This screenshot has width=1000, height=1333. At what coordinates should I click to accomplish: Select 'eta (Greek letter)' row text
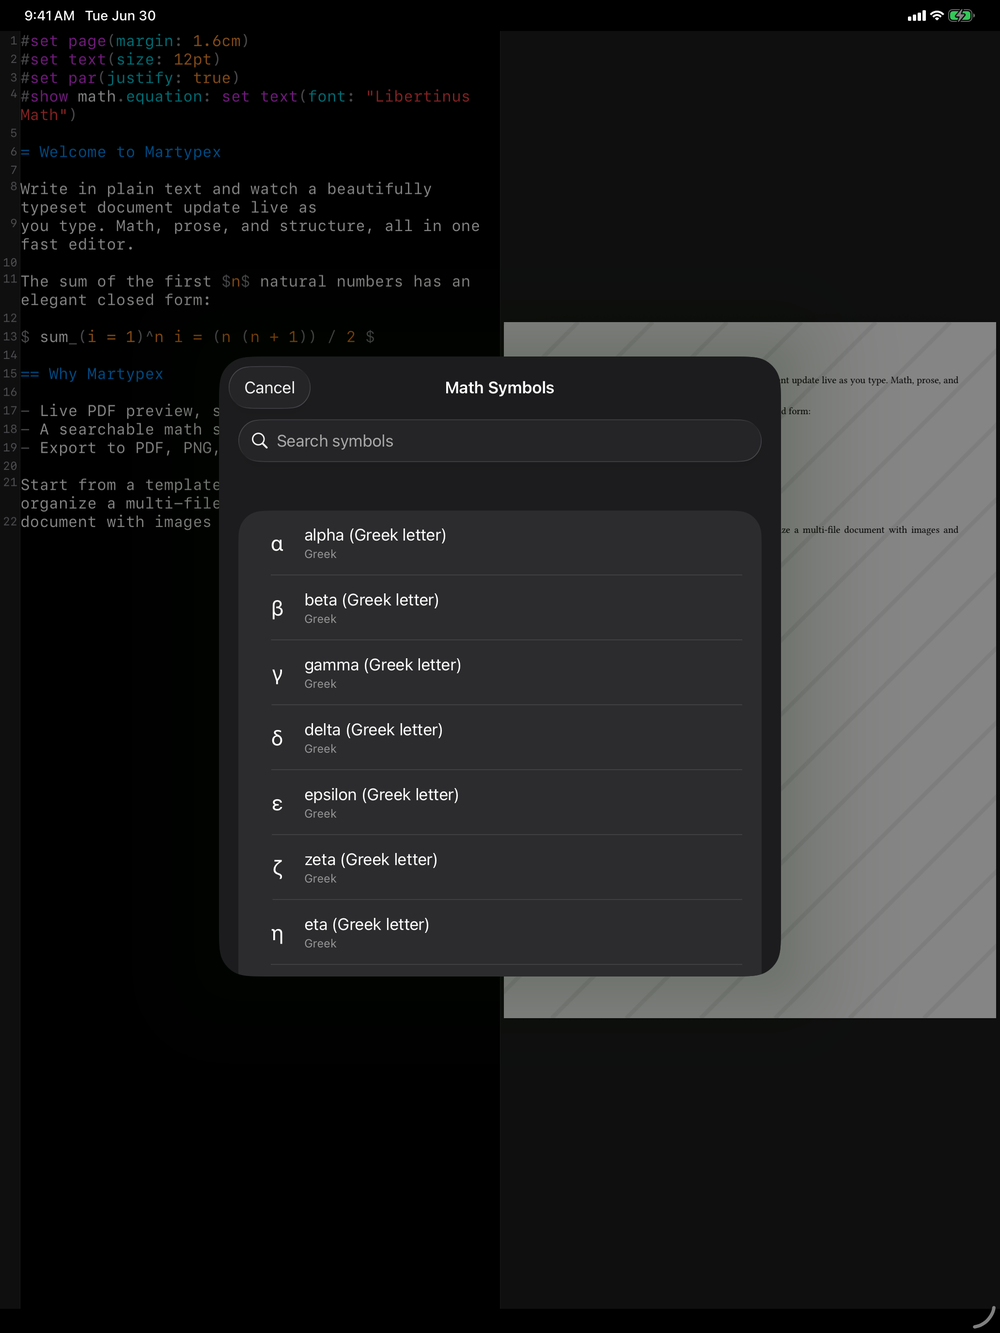tap(366, 925)
